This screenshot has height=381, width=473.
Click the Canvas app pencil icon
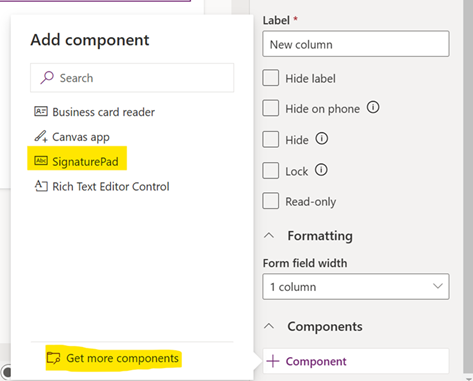41,136
